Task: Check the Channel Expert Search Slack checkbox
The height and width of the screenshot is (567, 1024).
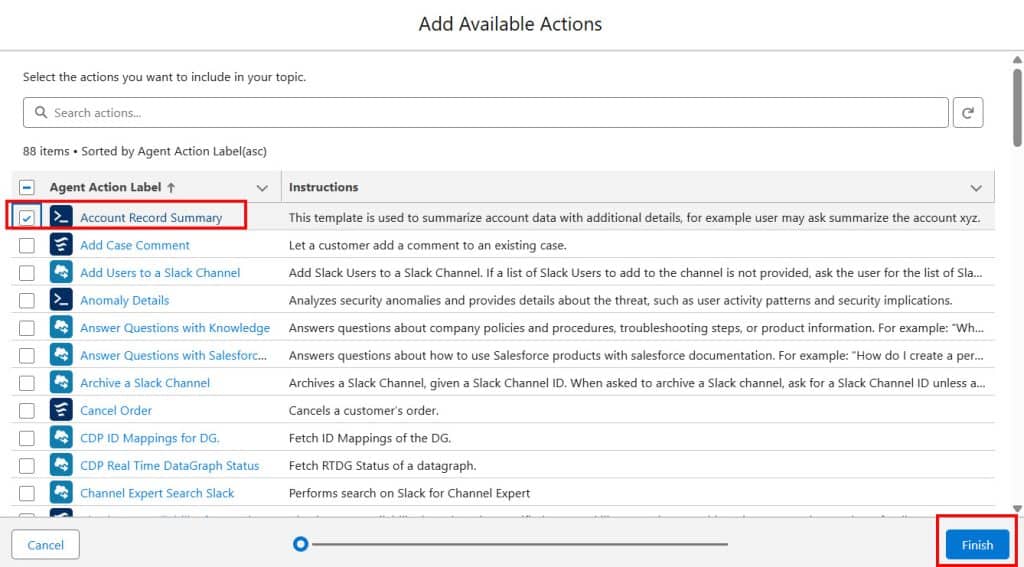Action: click(x=26, y=493)
